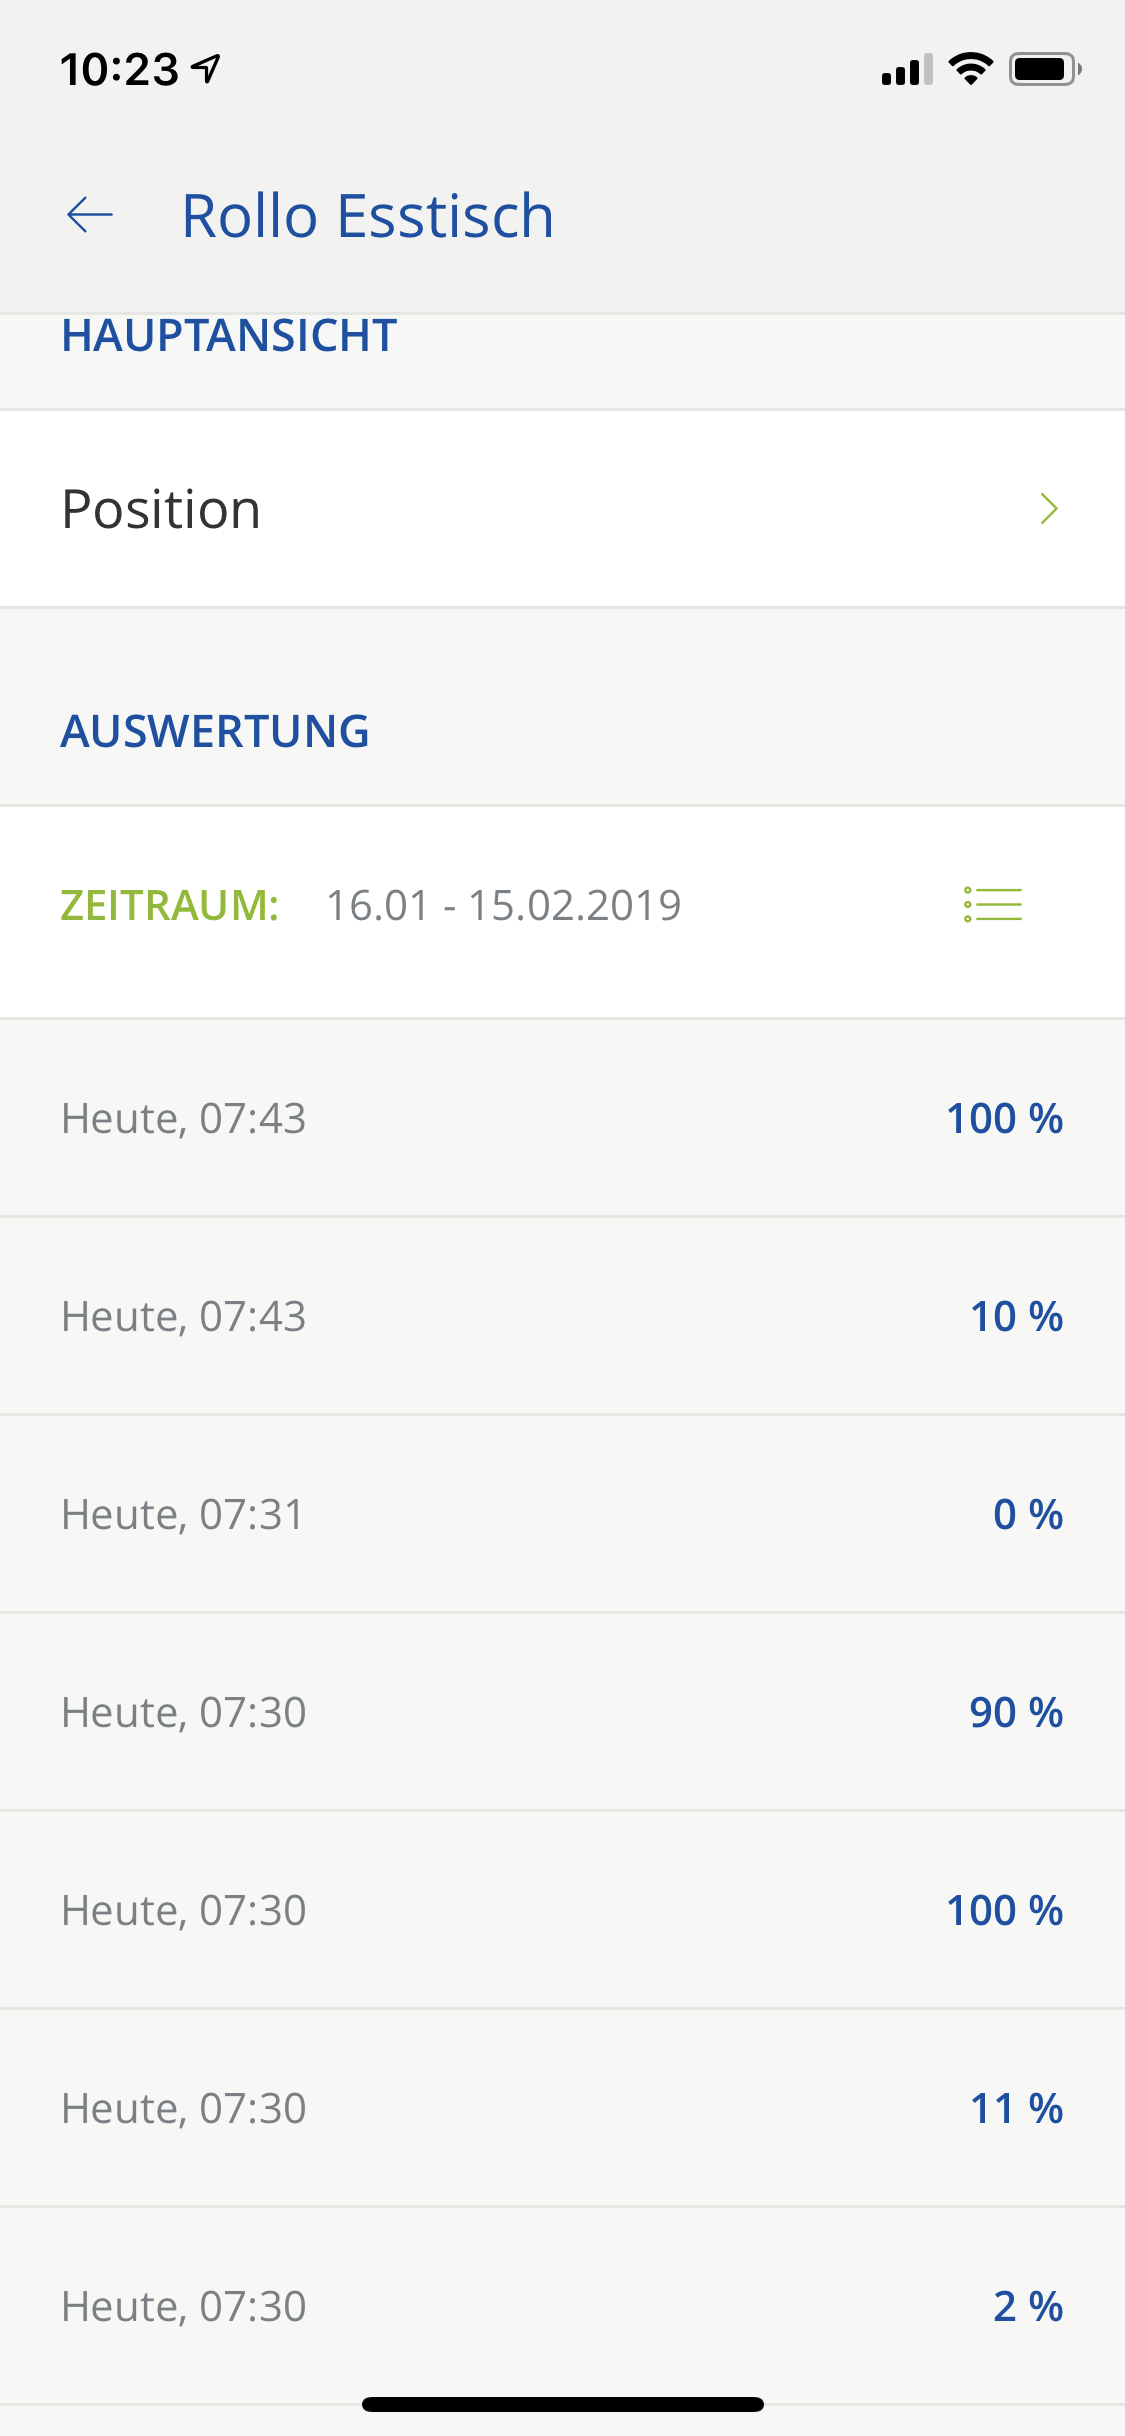Tap the 2 % position entry
The width and height of the screenshot is (1125, 2436).
pos(1027,2306)
